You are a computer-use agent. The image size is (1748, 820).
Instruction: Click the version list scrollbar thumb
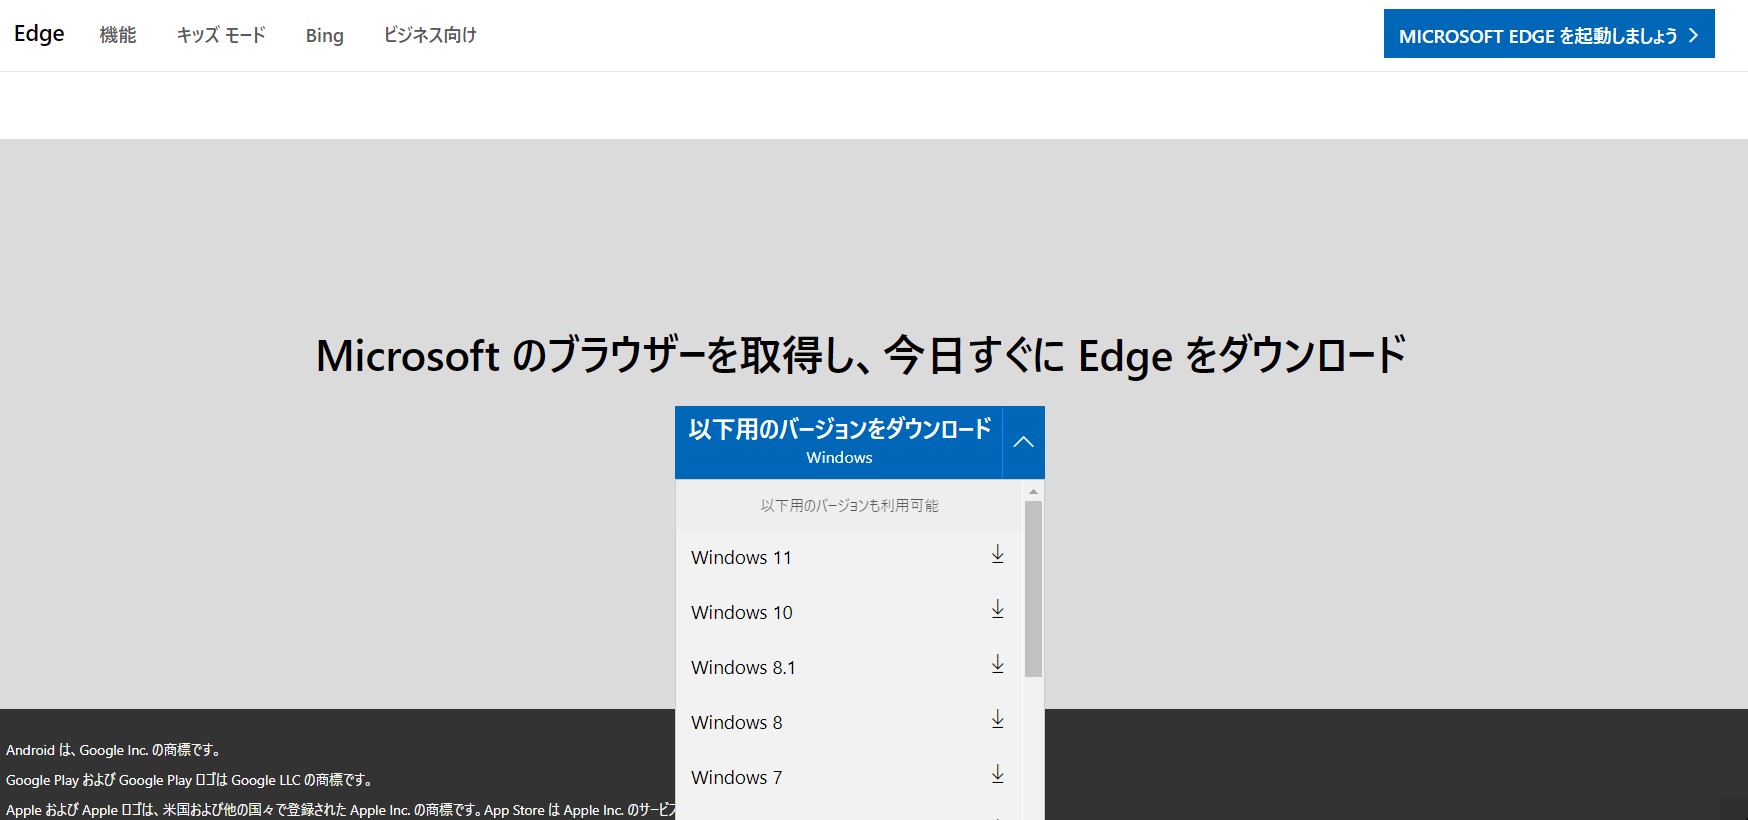pos(1033,589)
